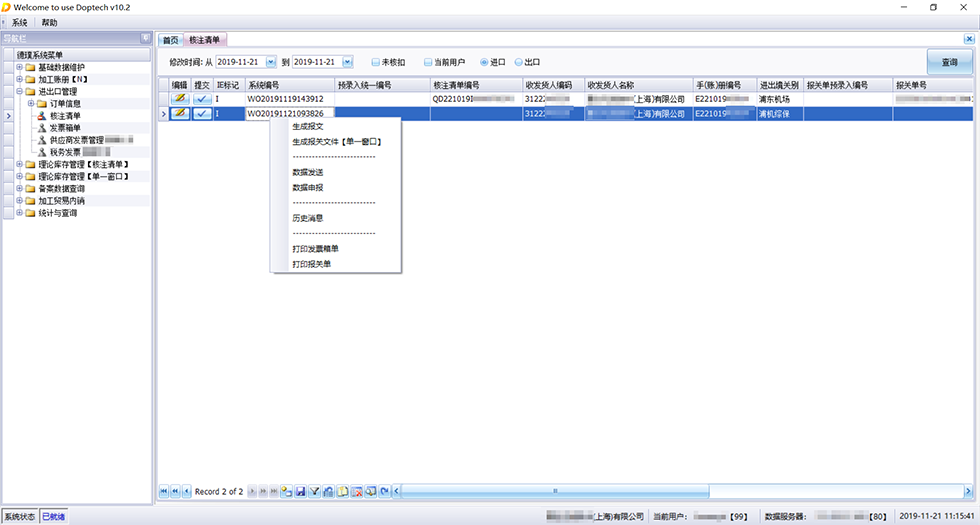This screenshot has width=980, height=525.
Task: Click the 税务发票 person icon in tree
Action: 42,152
